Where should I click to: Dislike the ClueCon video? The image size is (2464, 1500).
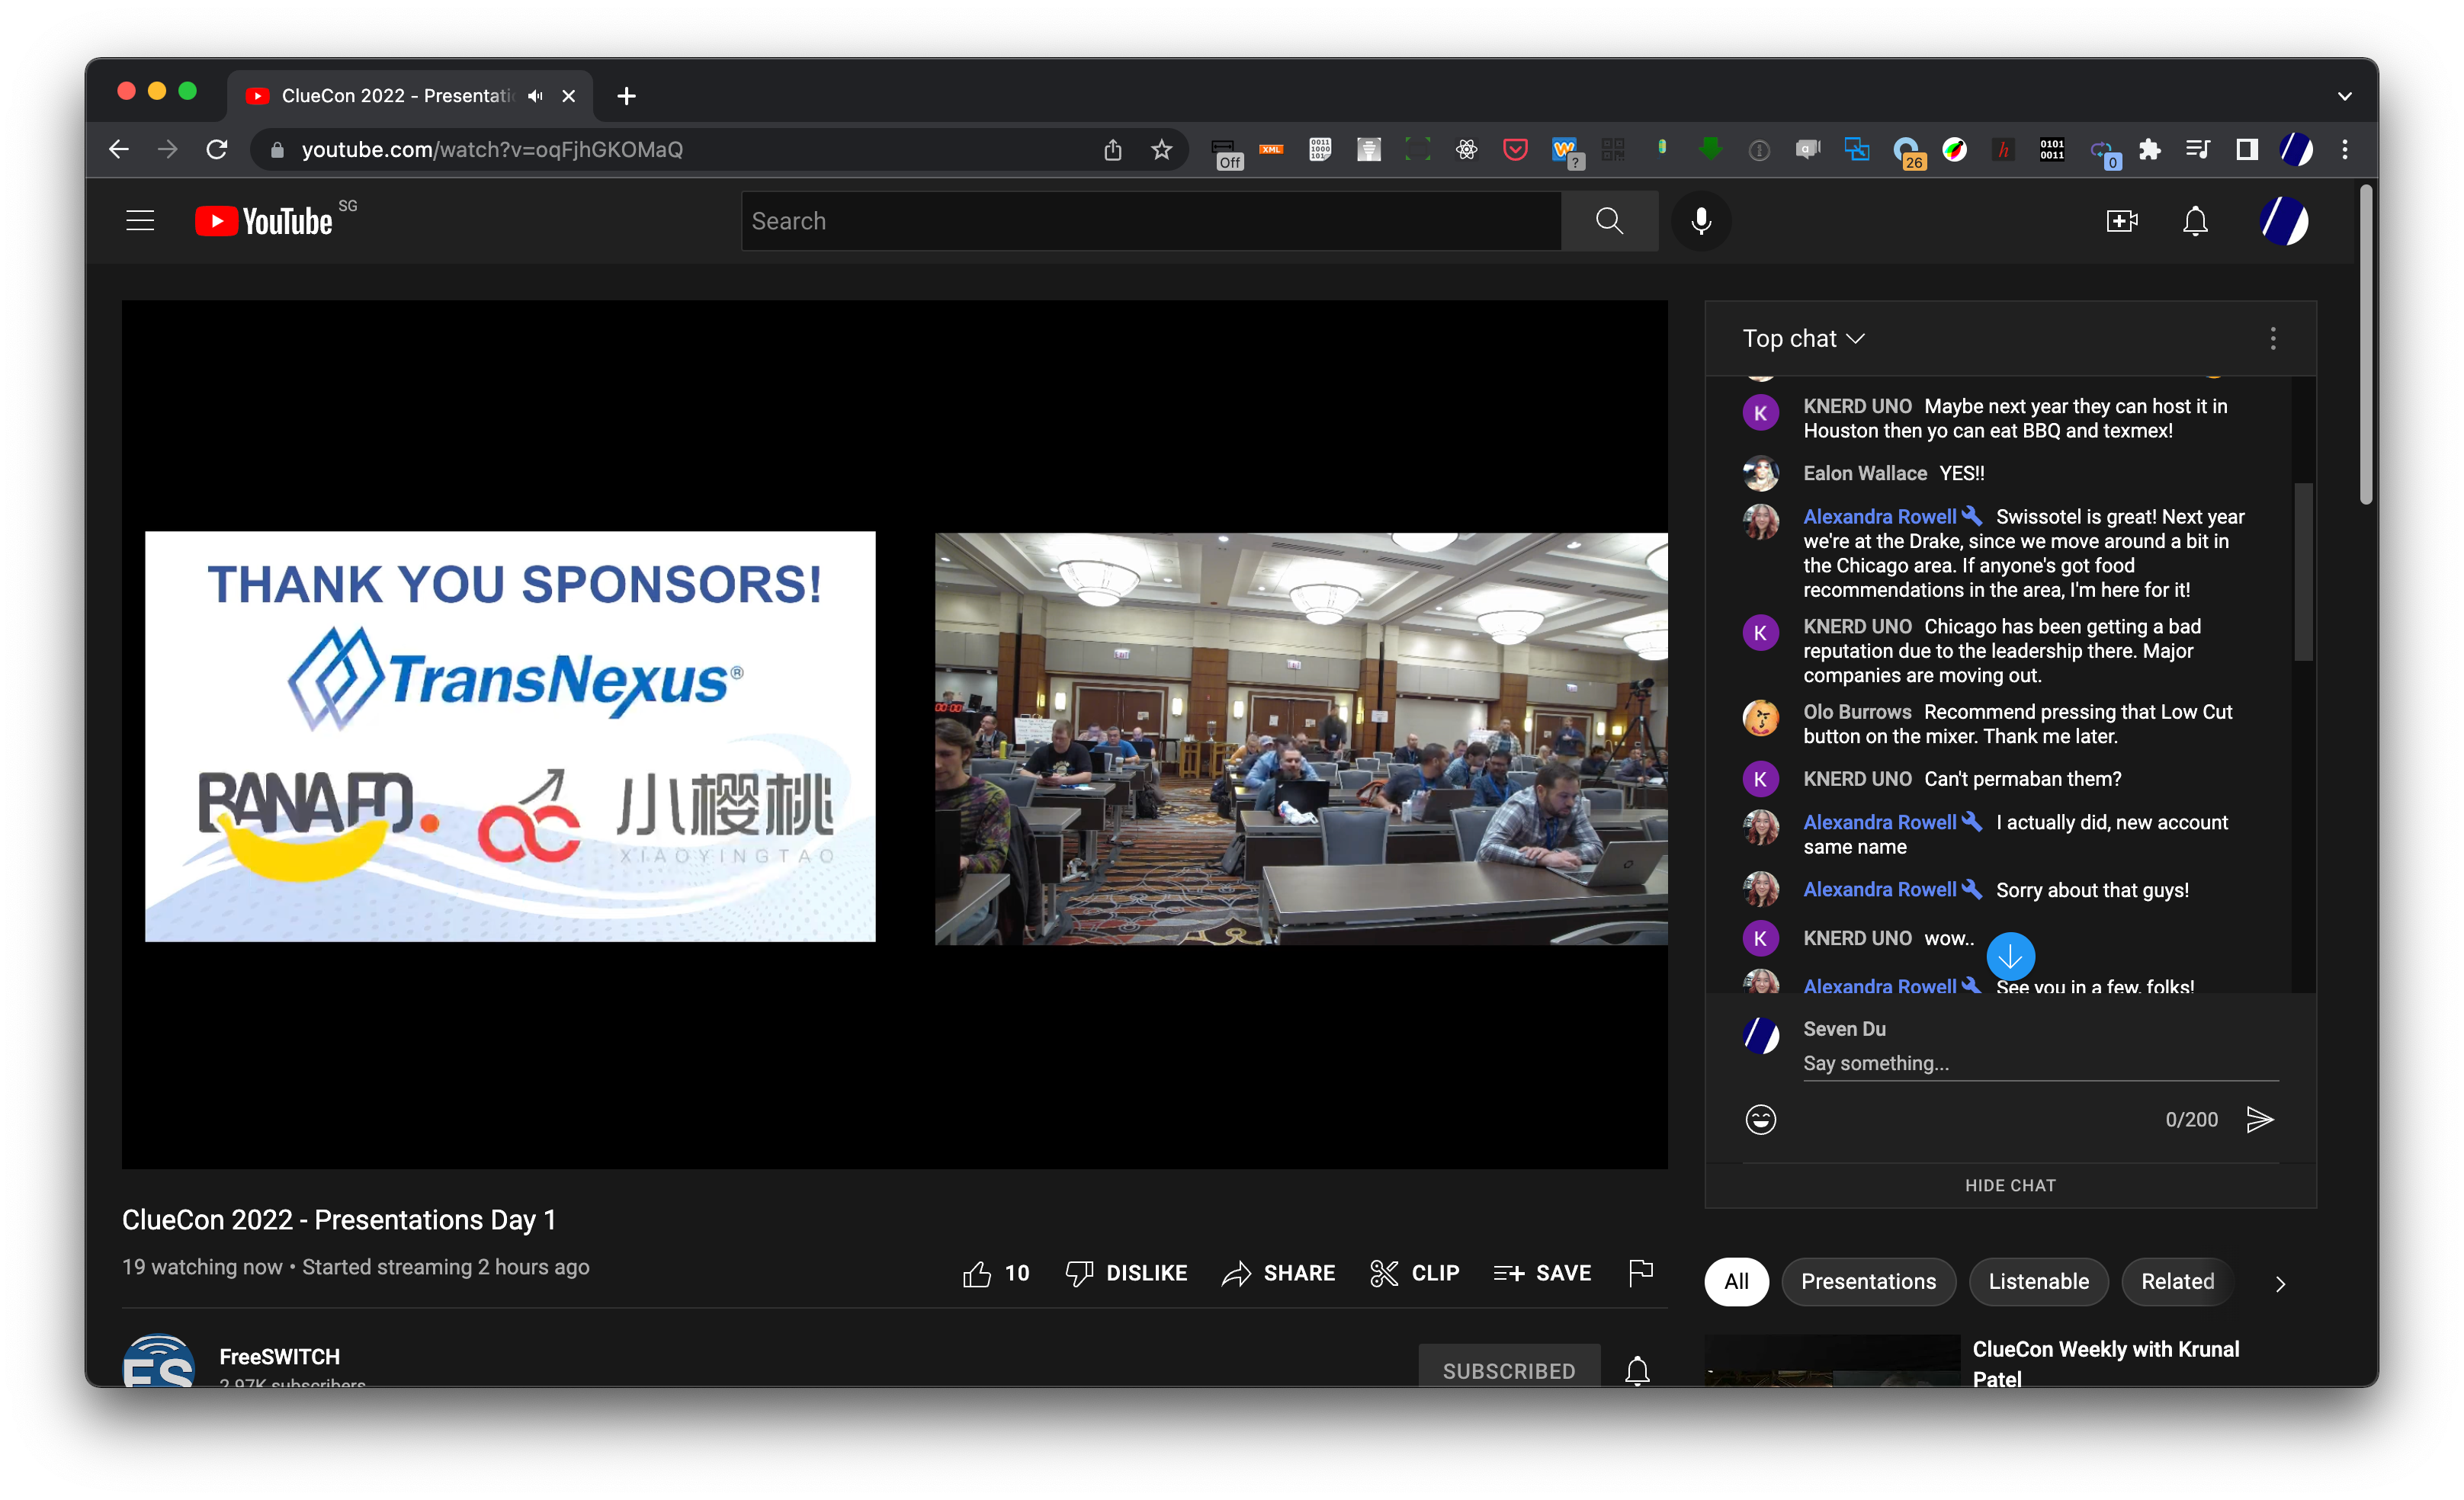click(1126, 1272)
